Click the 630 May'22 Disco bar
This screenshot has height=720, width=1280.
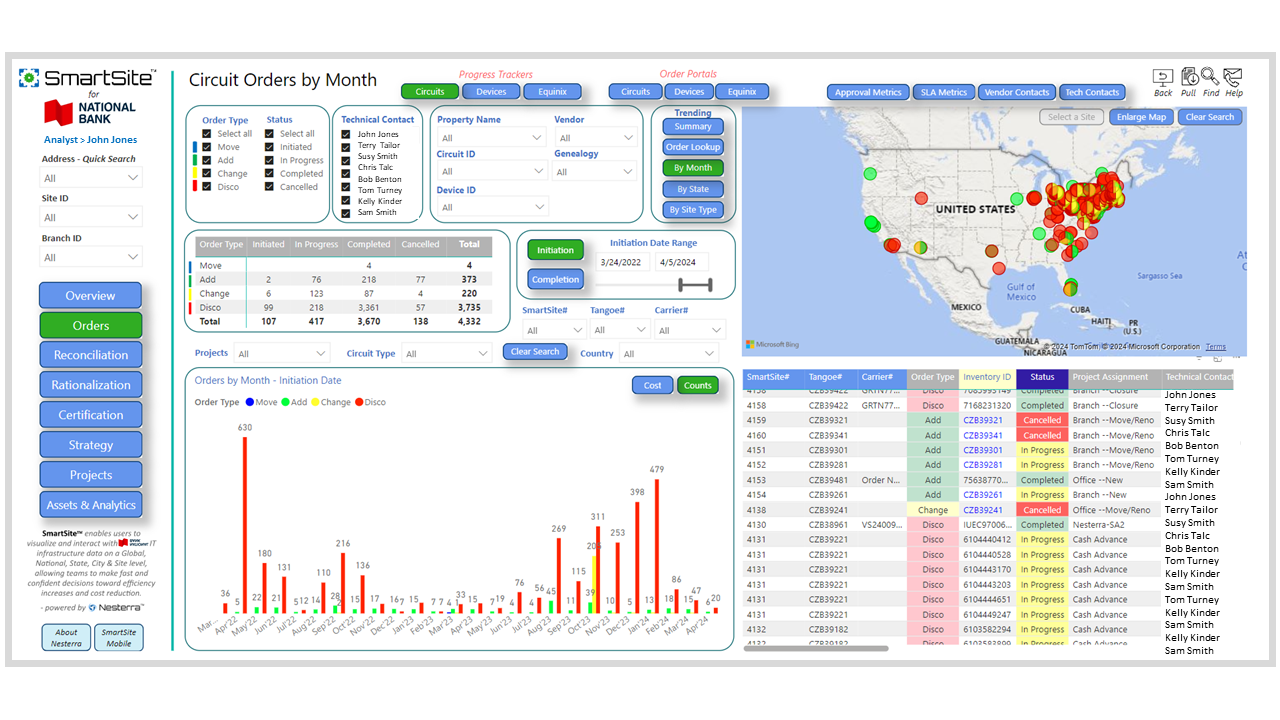coord(244,524)
